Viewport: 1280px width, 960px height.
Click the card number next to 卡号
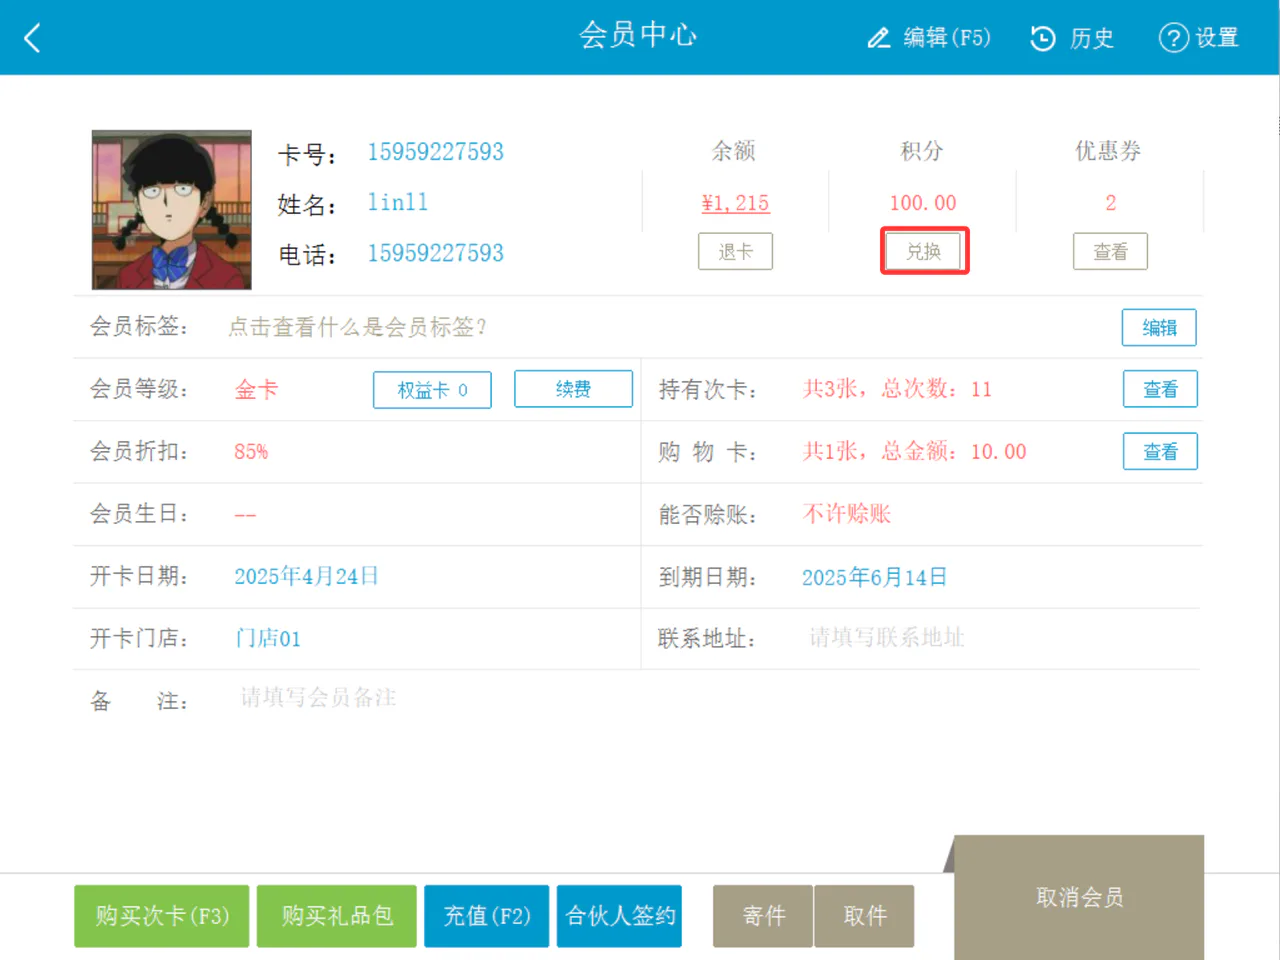click(435, 152)
